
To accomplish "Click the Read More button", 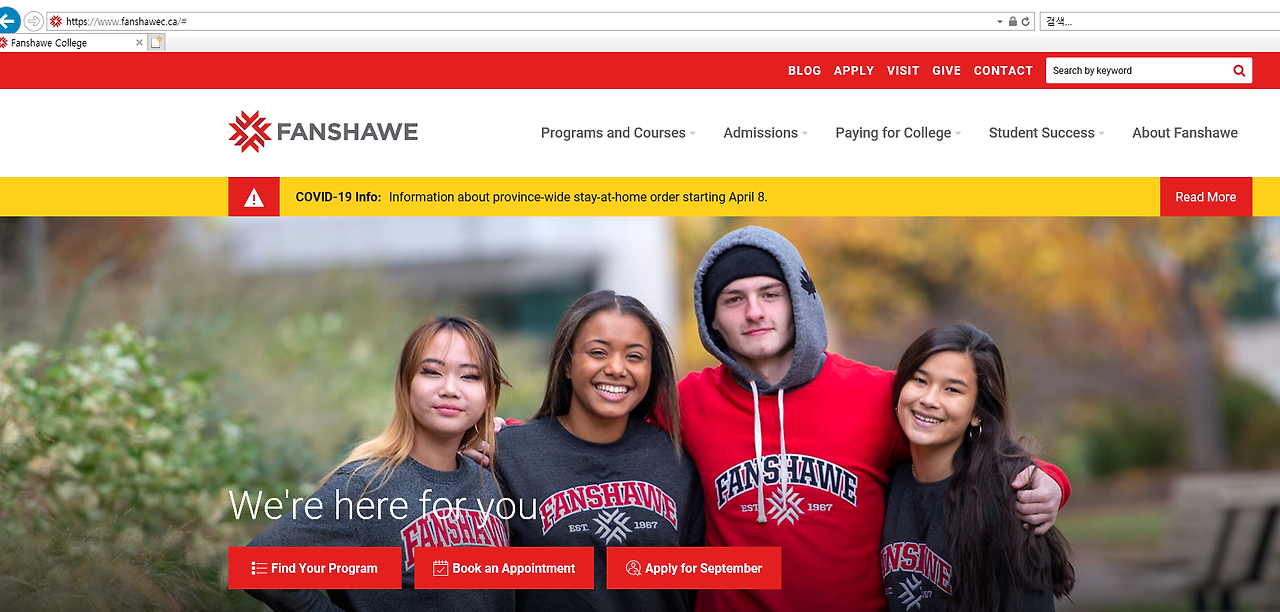I will pyautogui.click(x=1206, y=197).
